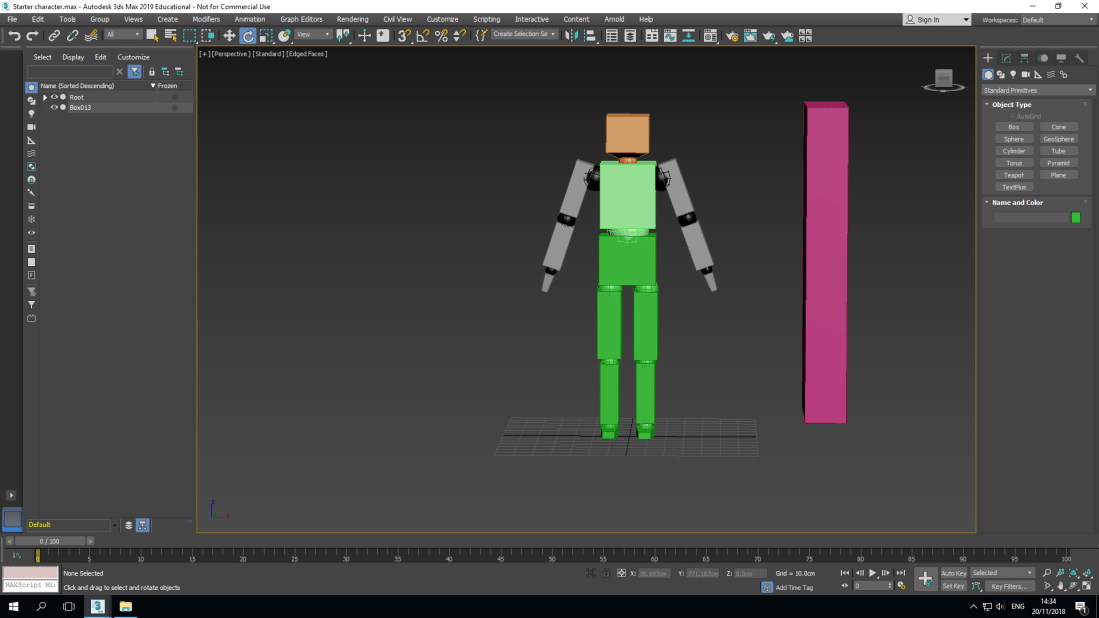Open the Rendering menu
The height and width of the screenshot is (618, 1099).
coord(352,18)
